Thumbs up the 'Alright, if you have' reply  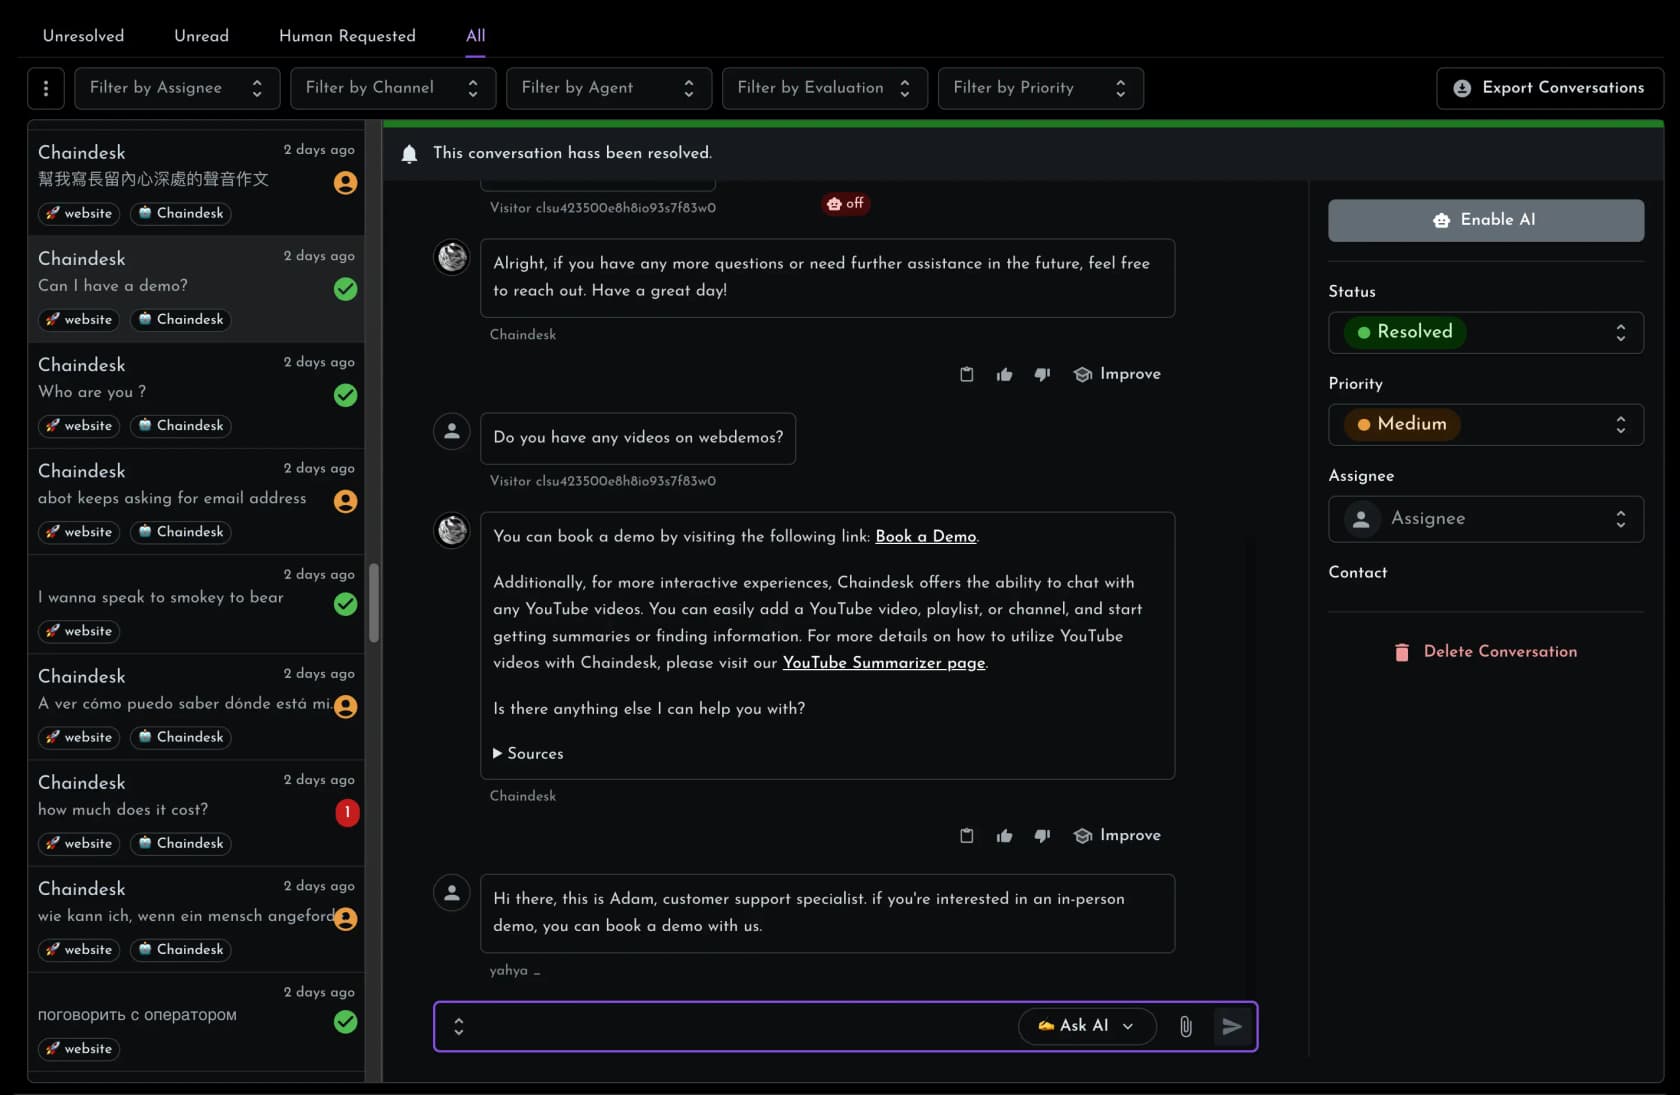click(1004, 374)
